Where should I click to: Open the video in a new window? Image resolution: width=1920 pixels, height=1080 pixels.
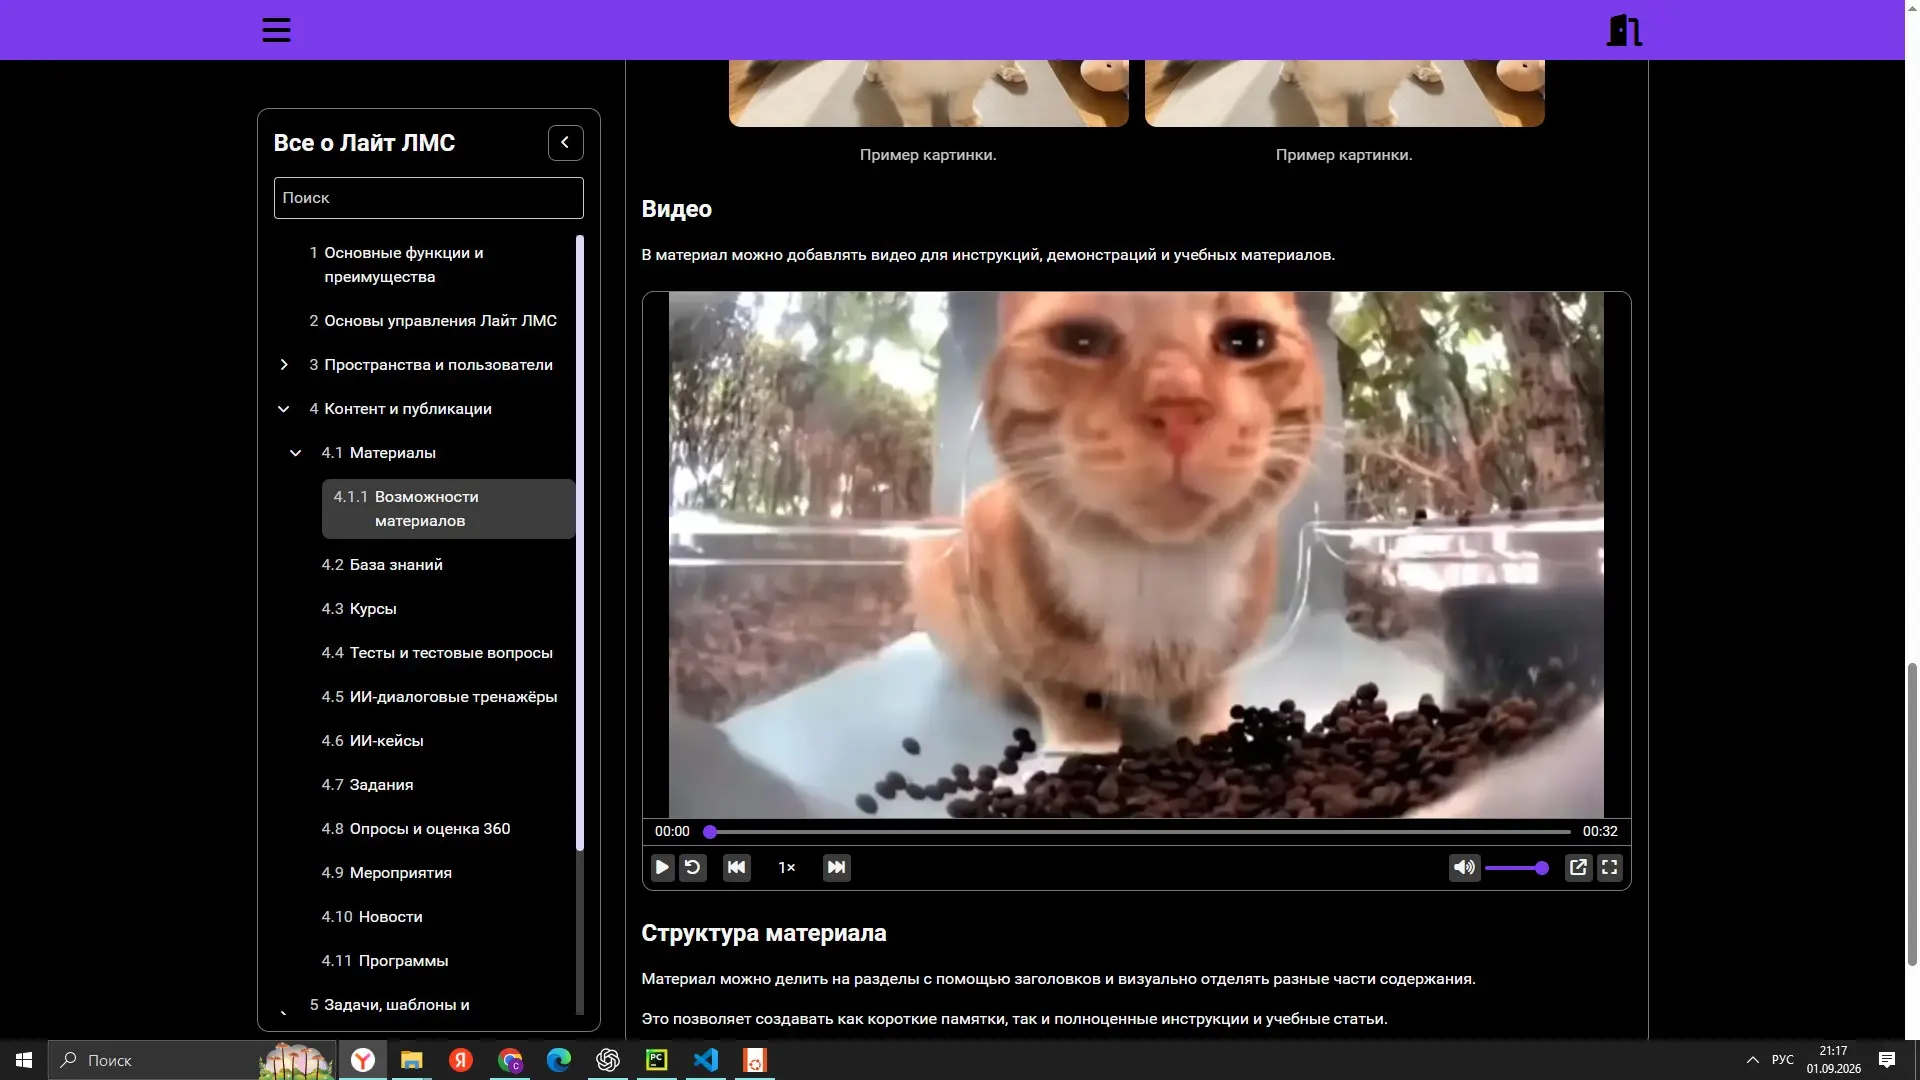[1578, 867]
